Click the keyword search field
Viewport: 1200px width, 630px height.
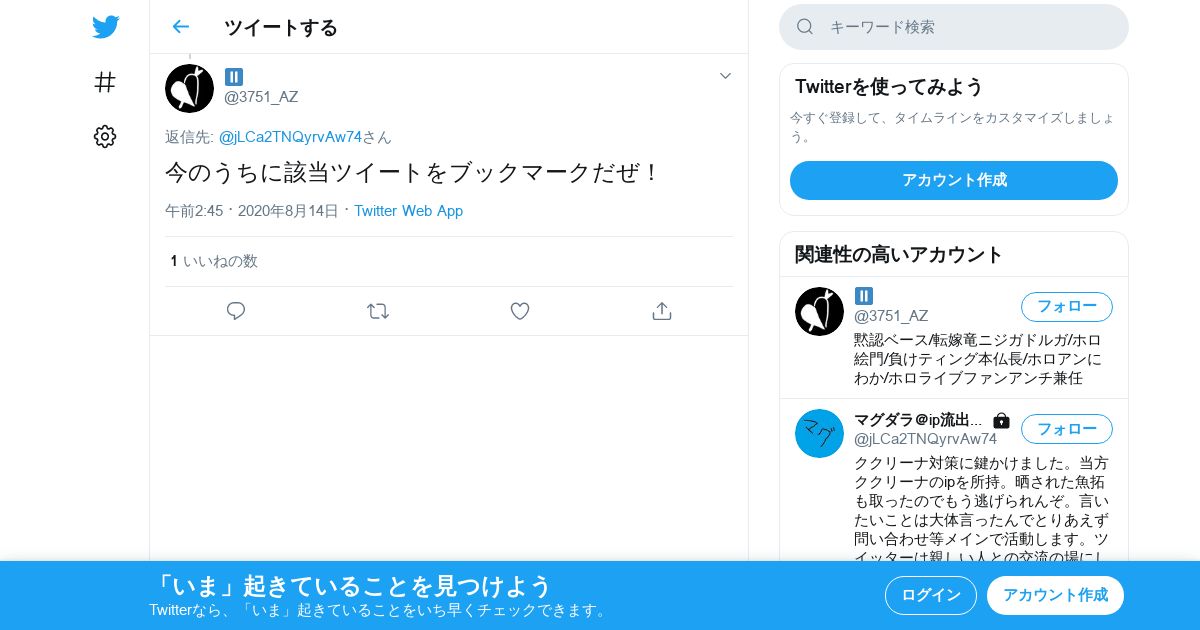point(954,27)
